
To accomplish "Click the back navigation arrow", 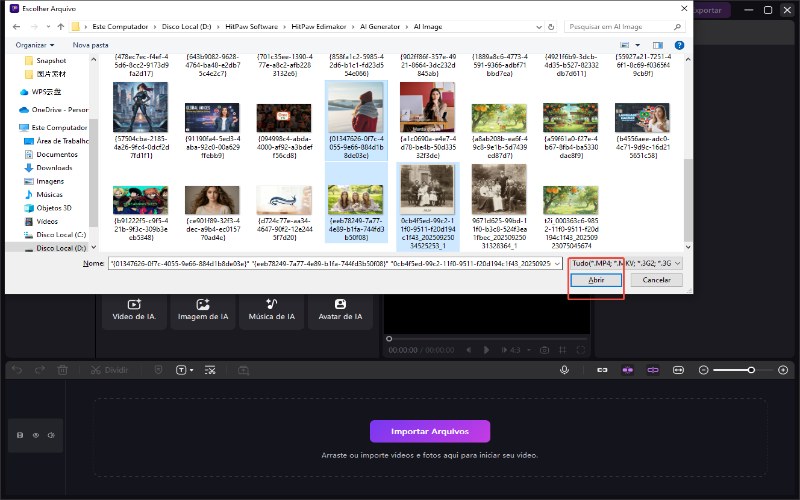I will (x=17, y=25).
